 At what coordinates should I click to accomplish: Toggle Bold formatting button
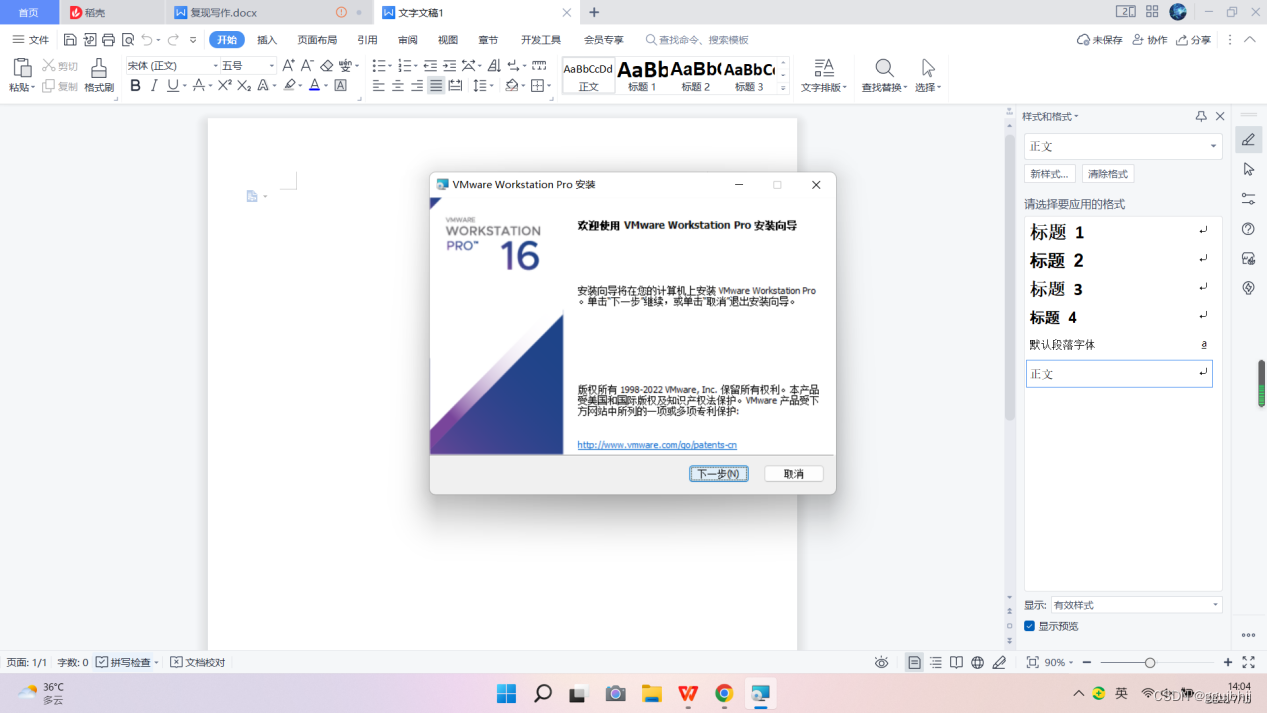point(135,86)
